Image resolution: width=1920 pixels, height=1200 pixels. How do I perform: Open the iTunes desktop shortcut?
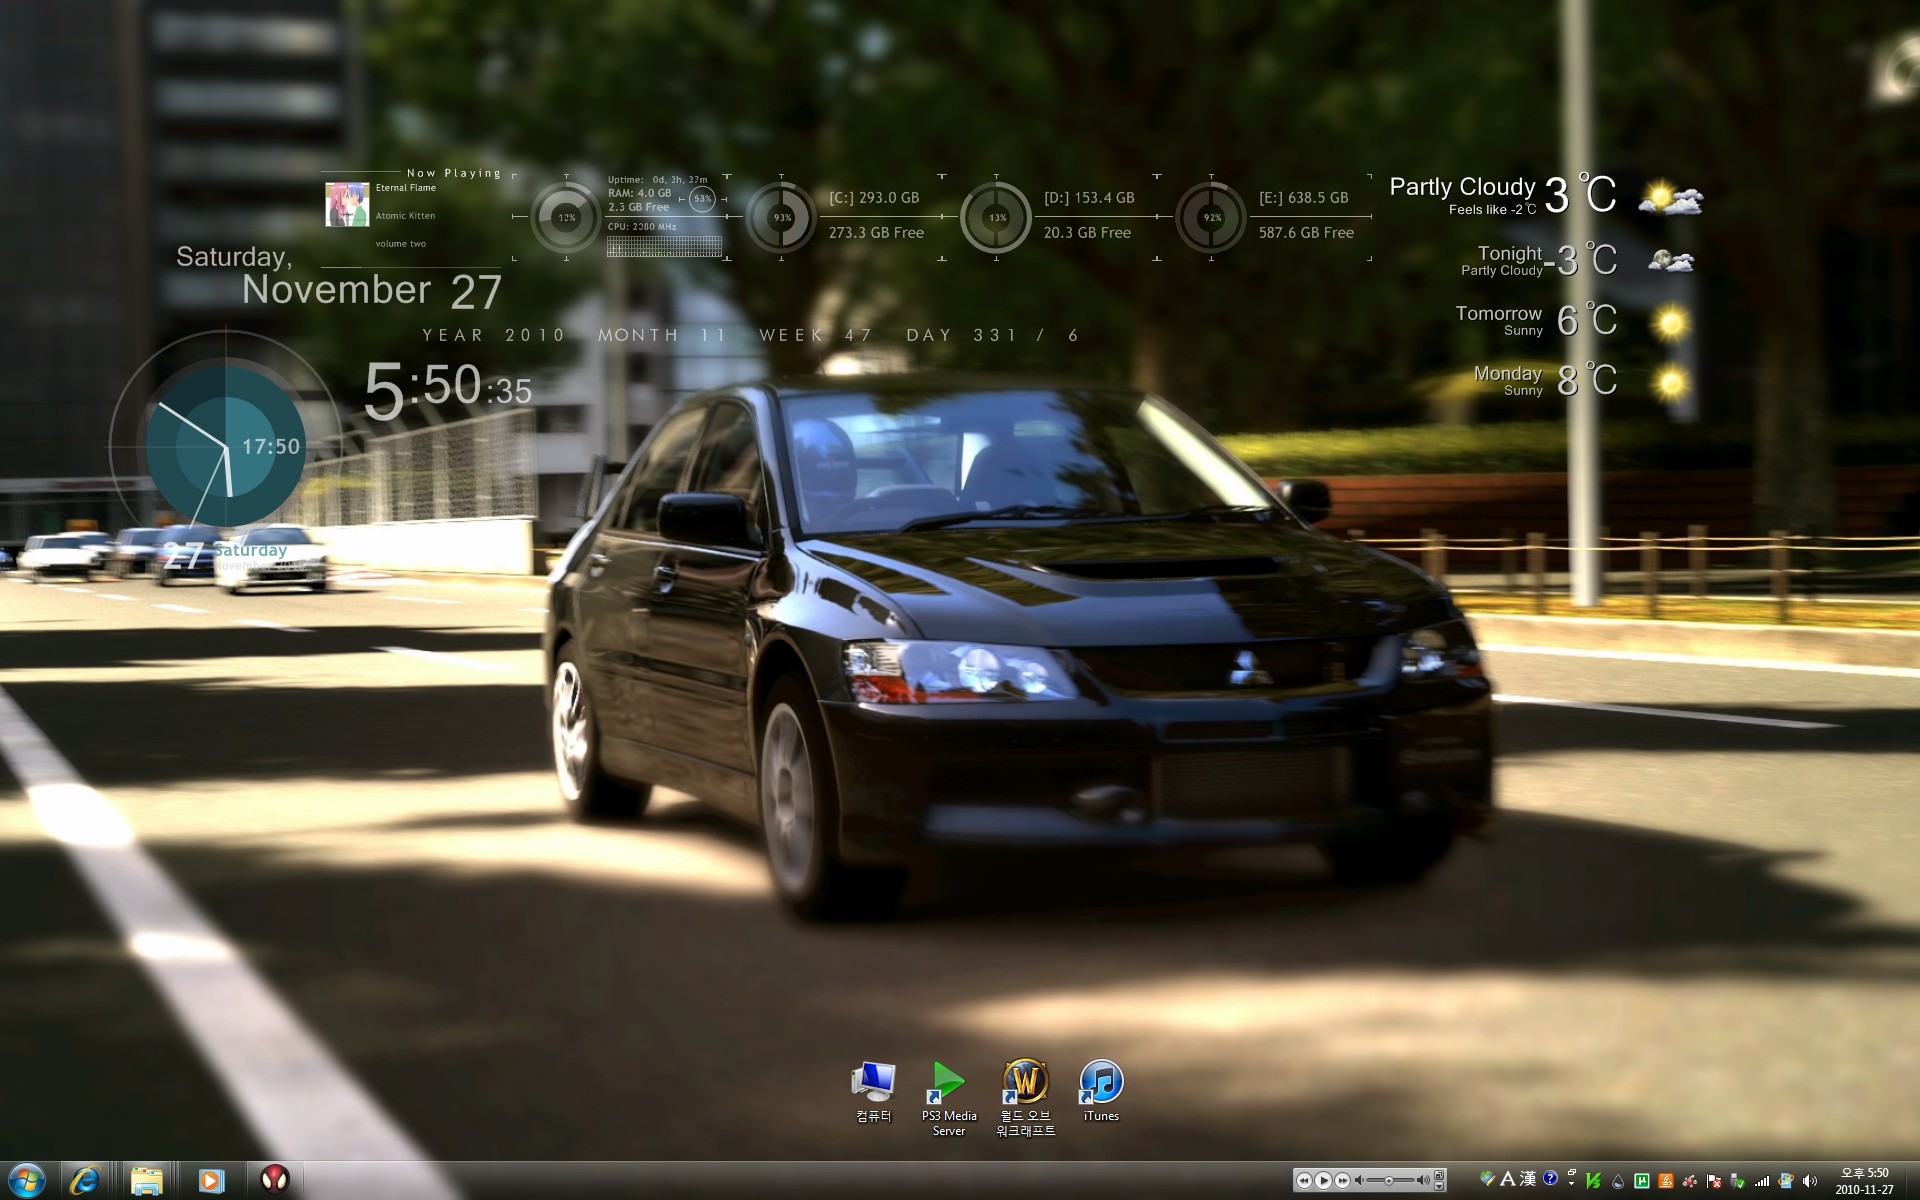click(x=1101, y=1083)
